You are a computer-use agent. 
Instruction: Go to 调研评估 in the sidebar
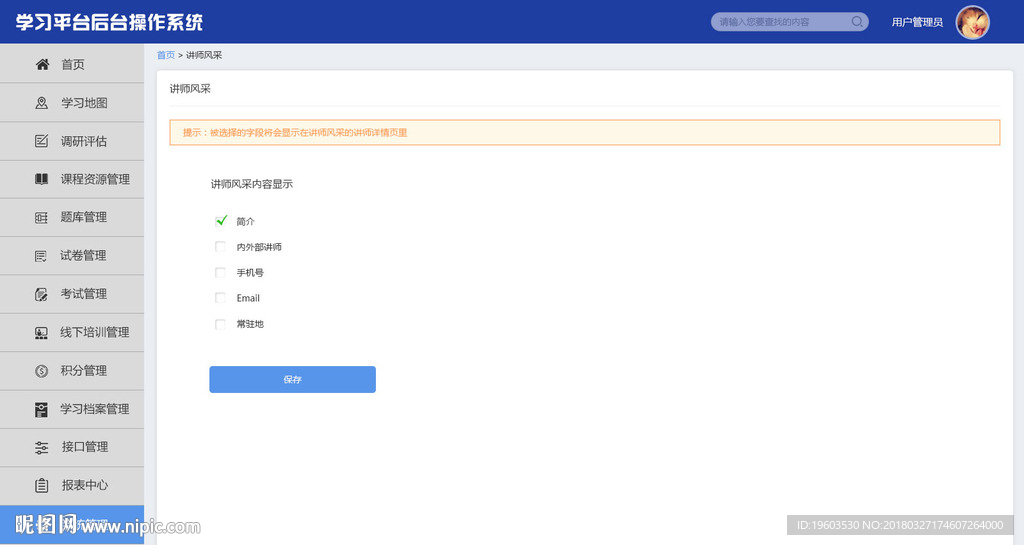point(72,141)
